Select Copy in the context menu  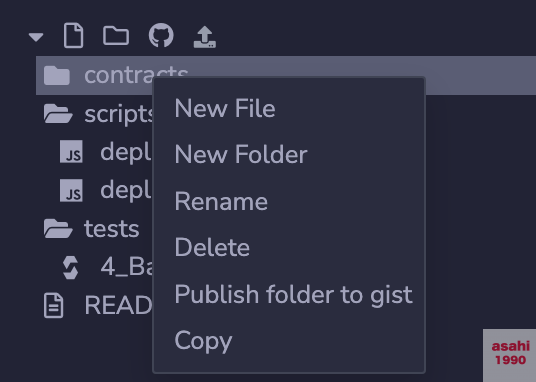coord(203,341)
